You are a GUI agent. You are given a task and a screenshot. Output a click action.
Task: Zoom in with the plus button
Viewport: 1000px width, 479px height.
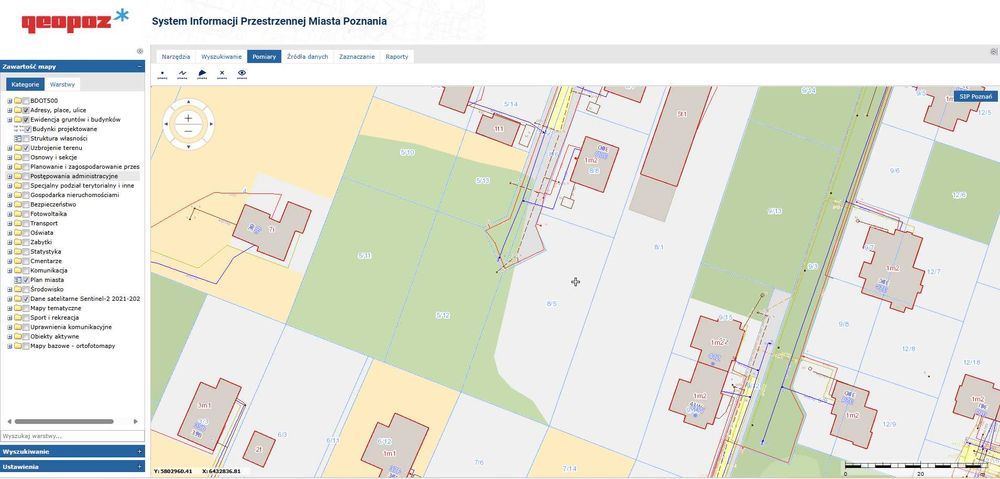[188, 118]
